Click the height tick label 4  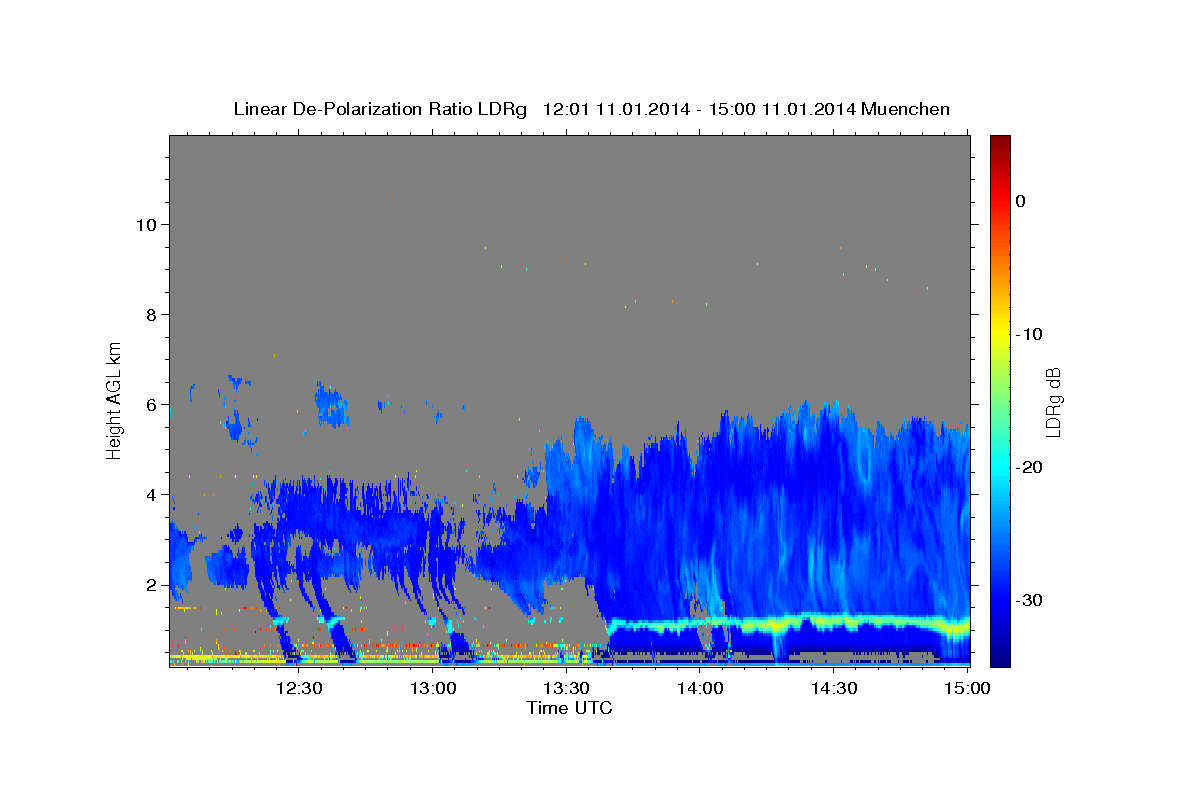coord(151,494)
